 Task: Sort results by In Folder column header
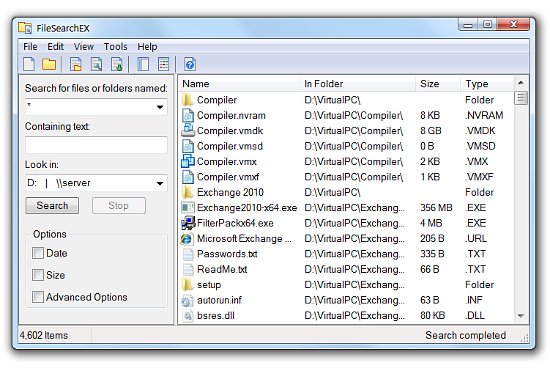pyautogui.click(x=358, y=84)
